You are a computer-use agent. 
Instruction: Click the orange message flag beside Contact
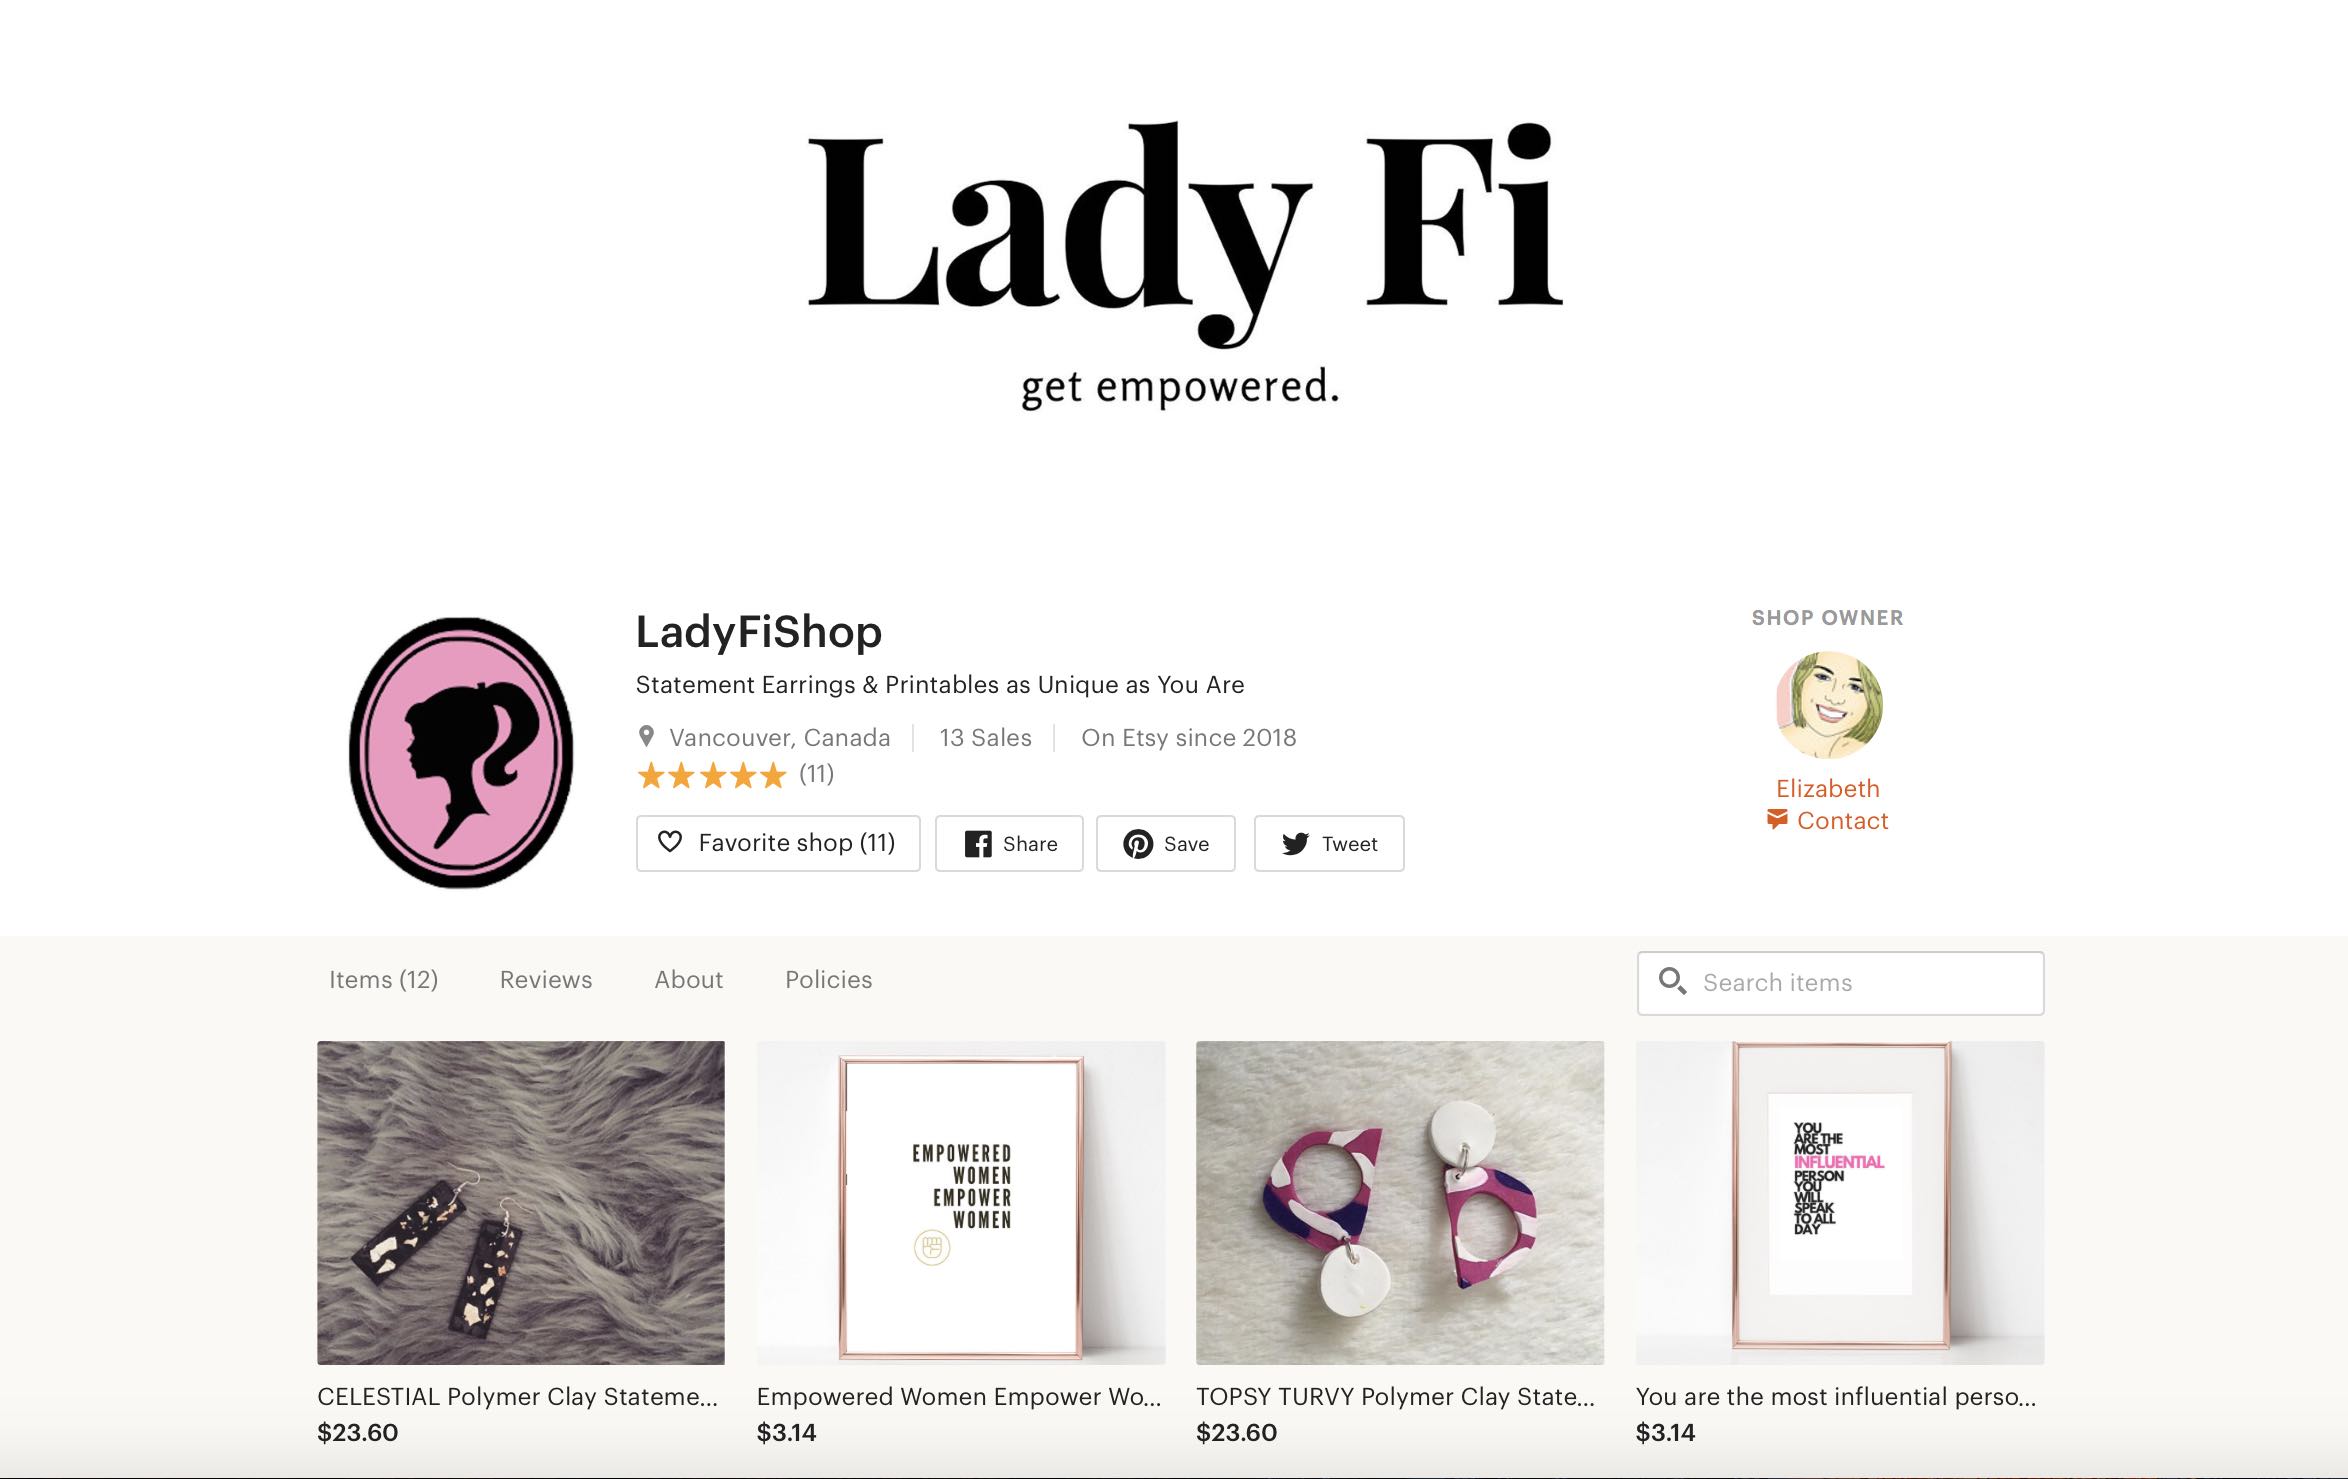coord(1777,819)
